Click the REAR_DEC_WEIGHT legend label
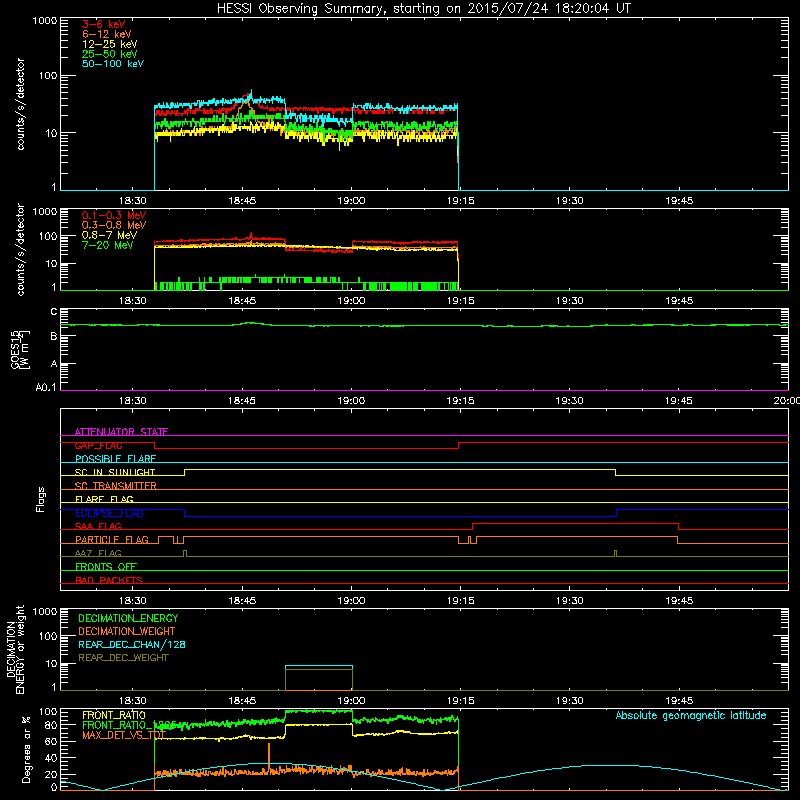Image resolution: width=800 pixels, height=800 pixels. (x=123, y=658)
